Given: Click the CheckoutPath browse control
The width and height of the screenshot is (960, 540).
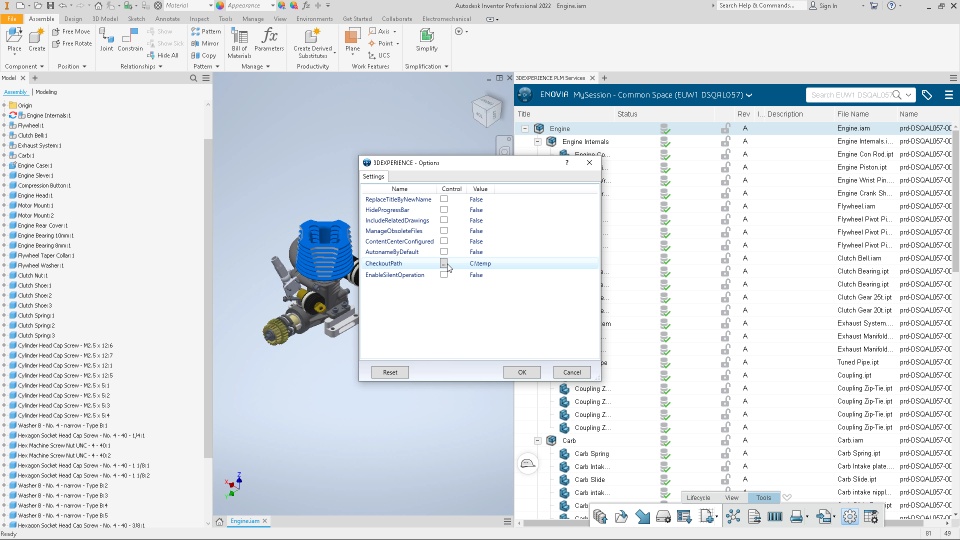Looking at the screenshot, I should tap(444, 263).
